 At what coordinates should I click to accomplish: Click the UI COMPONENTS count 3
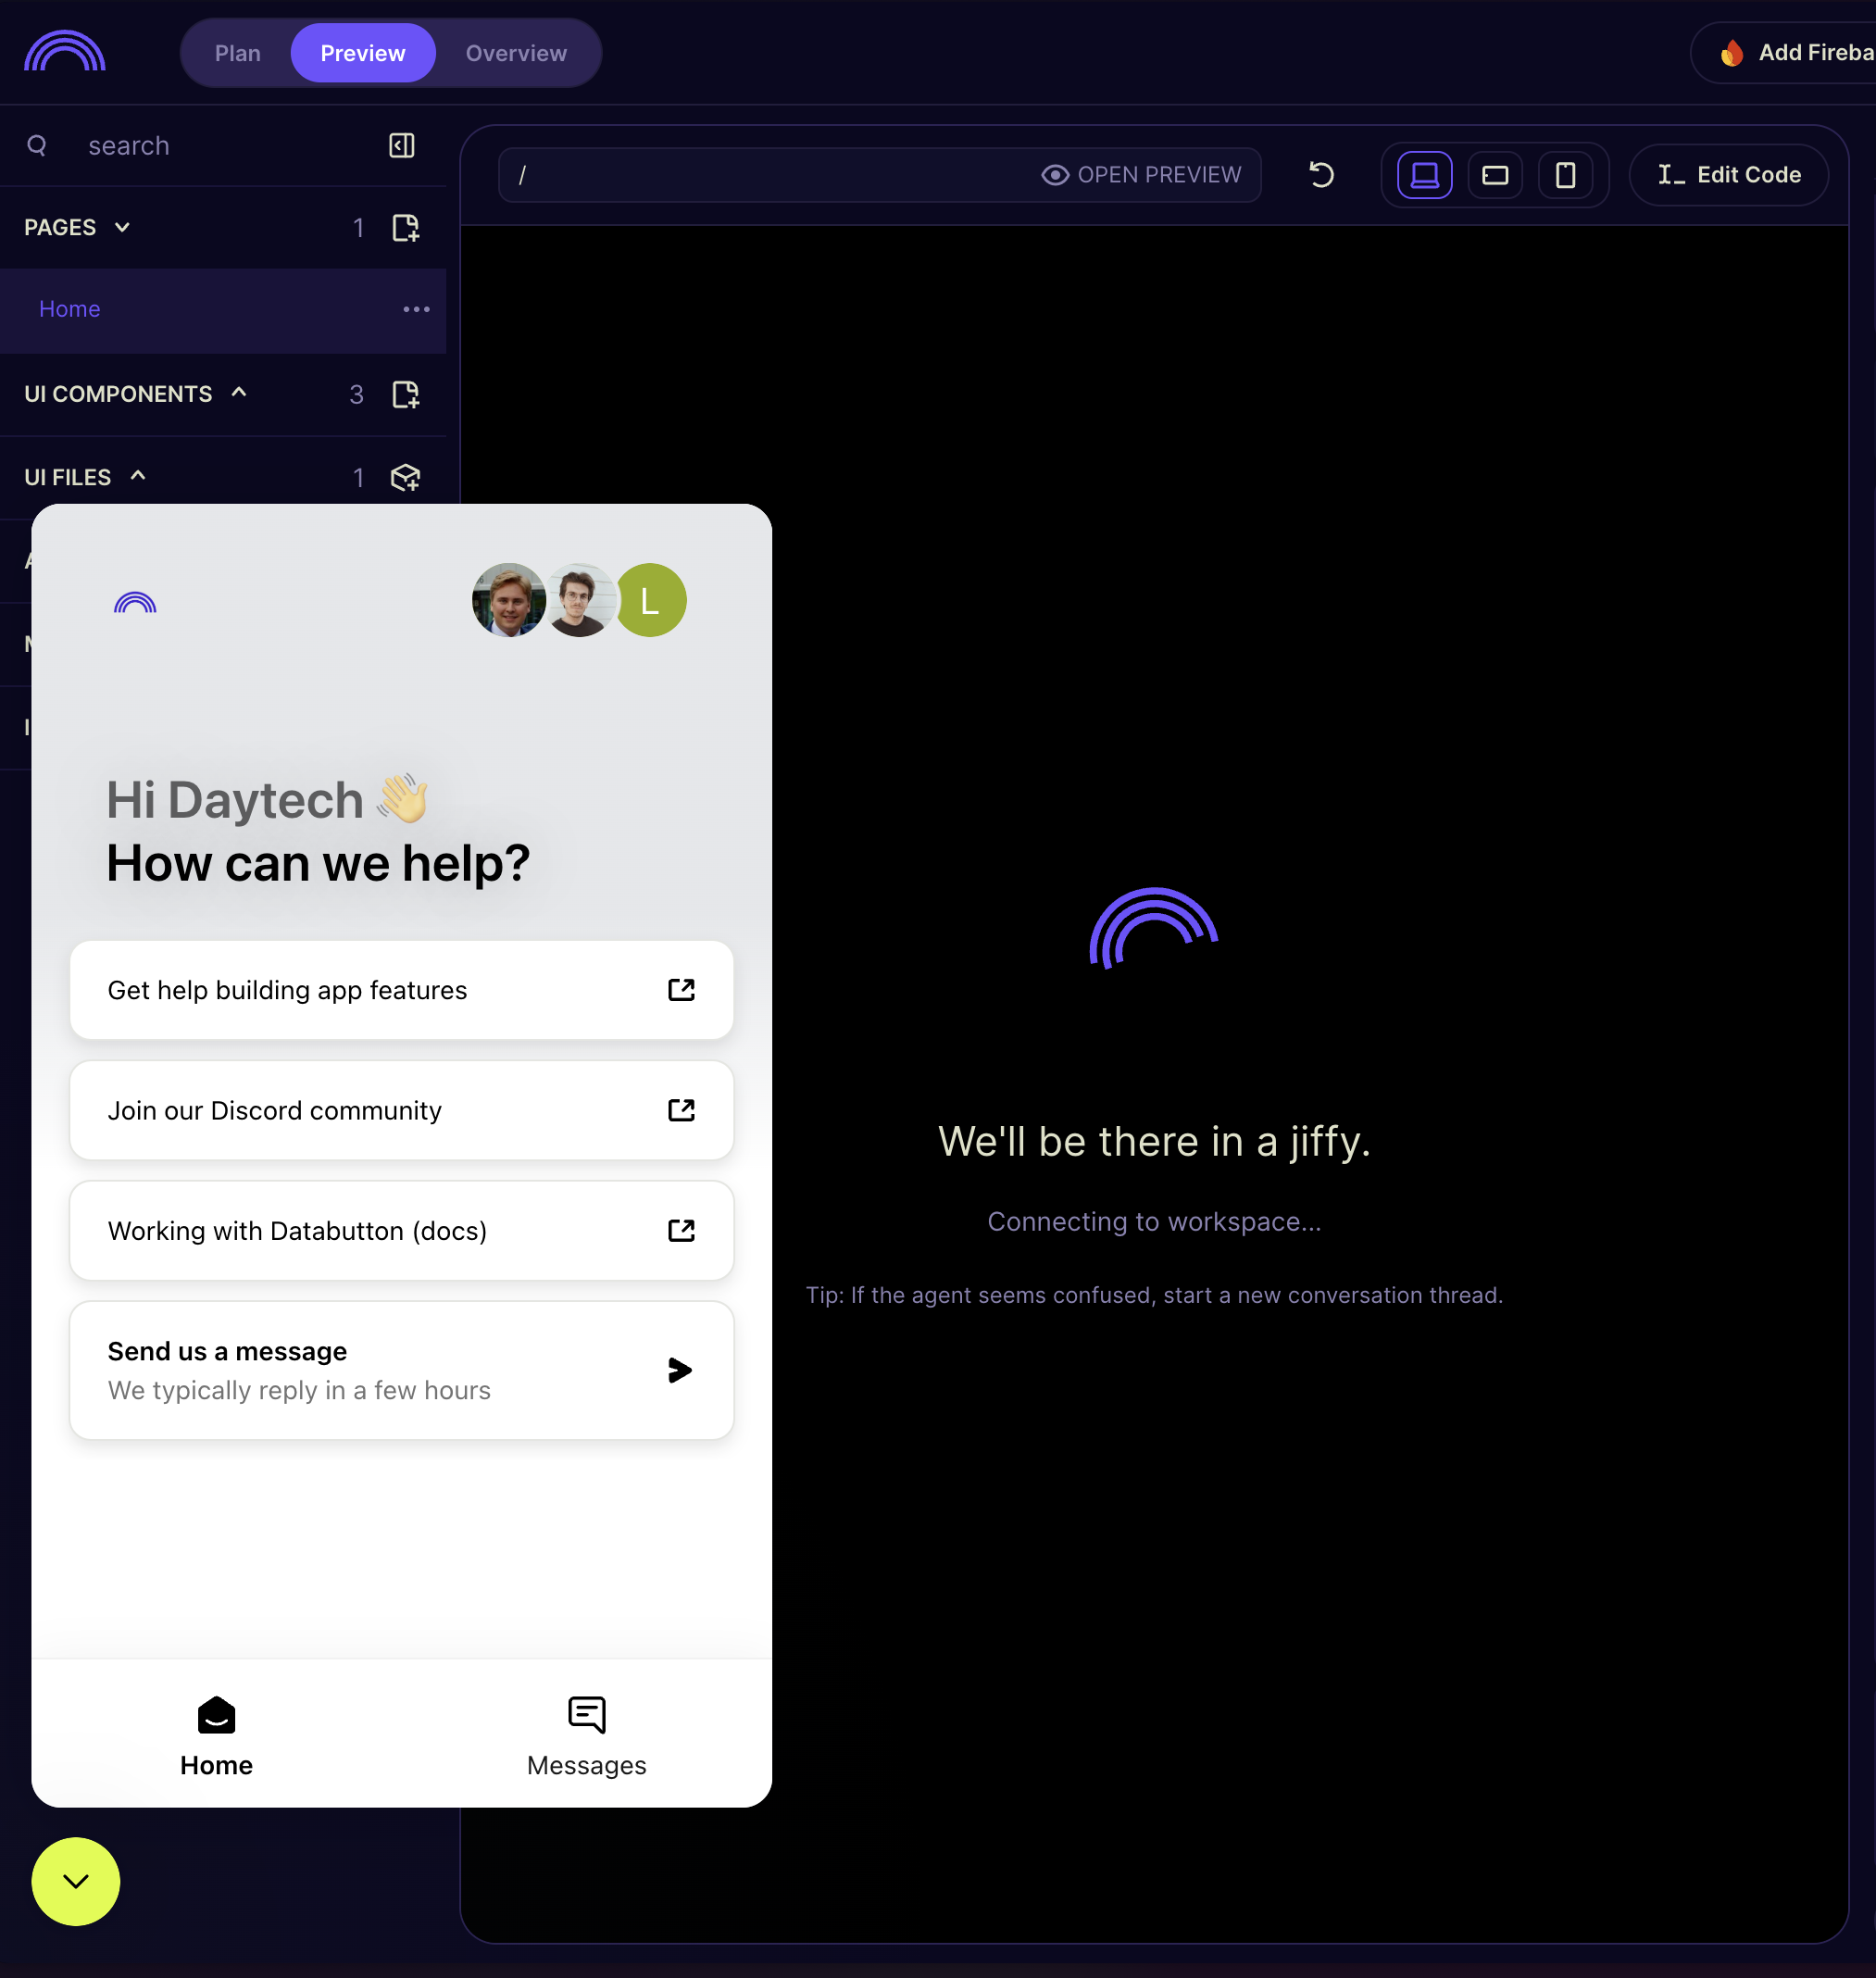point(356,394)
